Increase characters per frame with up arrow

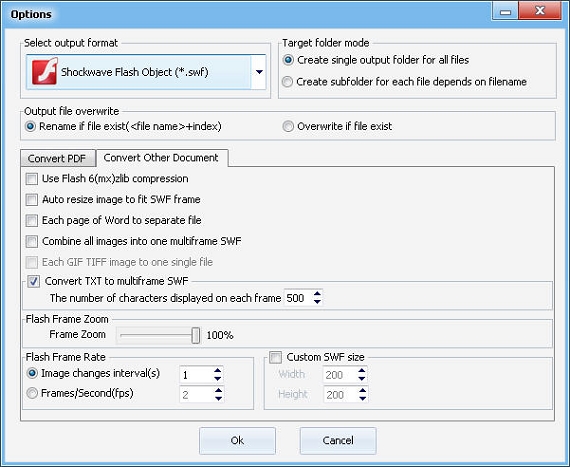point(317,294)
